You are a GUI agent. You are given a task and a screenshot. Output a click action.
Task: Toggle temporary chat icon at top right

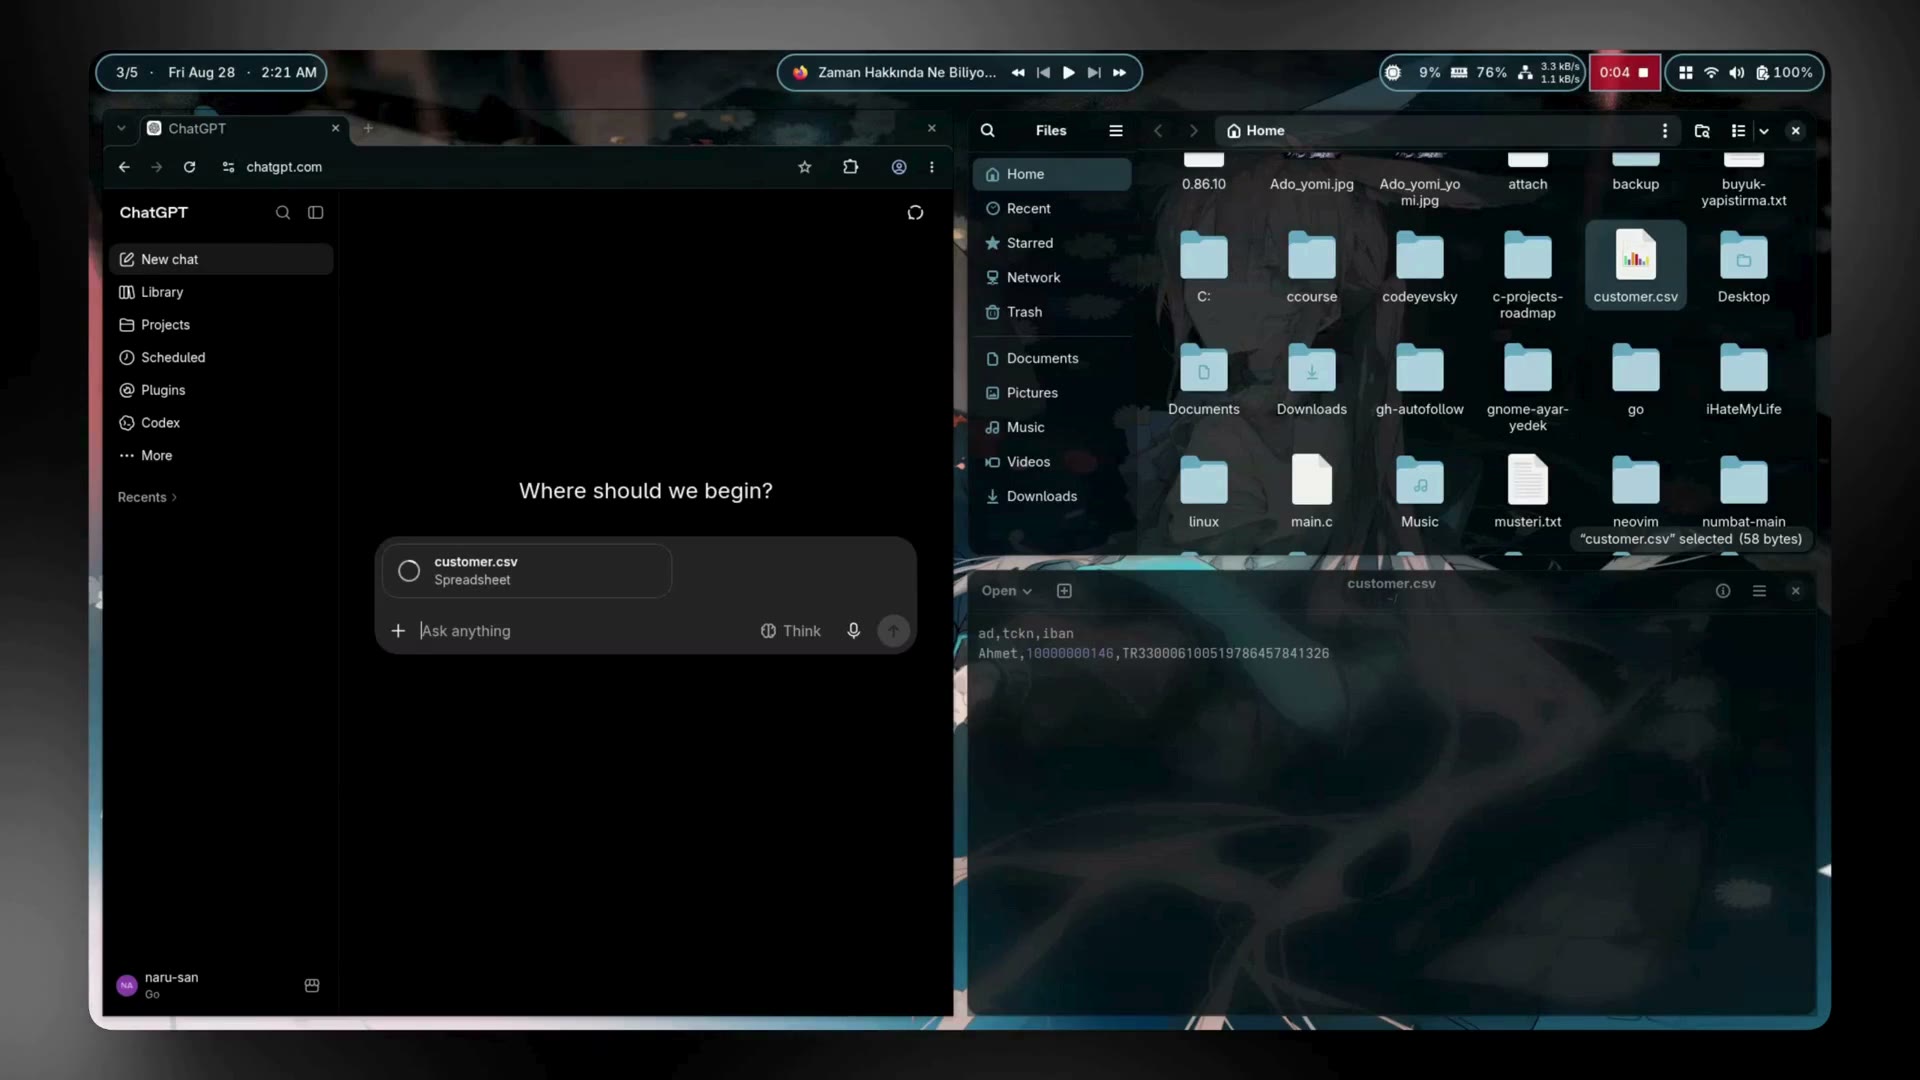[915, 213]
